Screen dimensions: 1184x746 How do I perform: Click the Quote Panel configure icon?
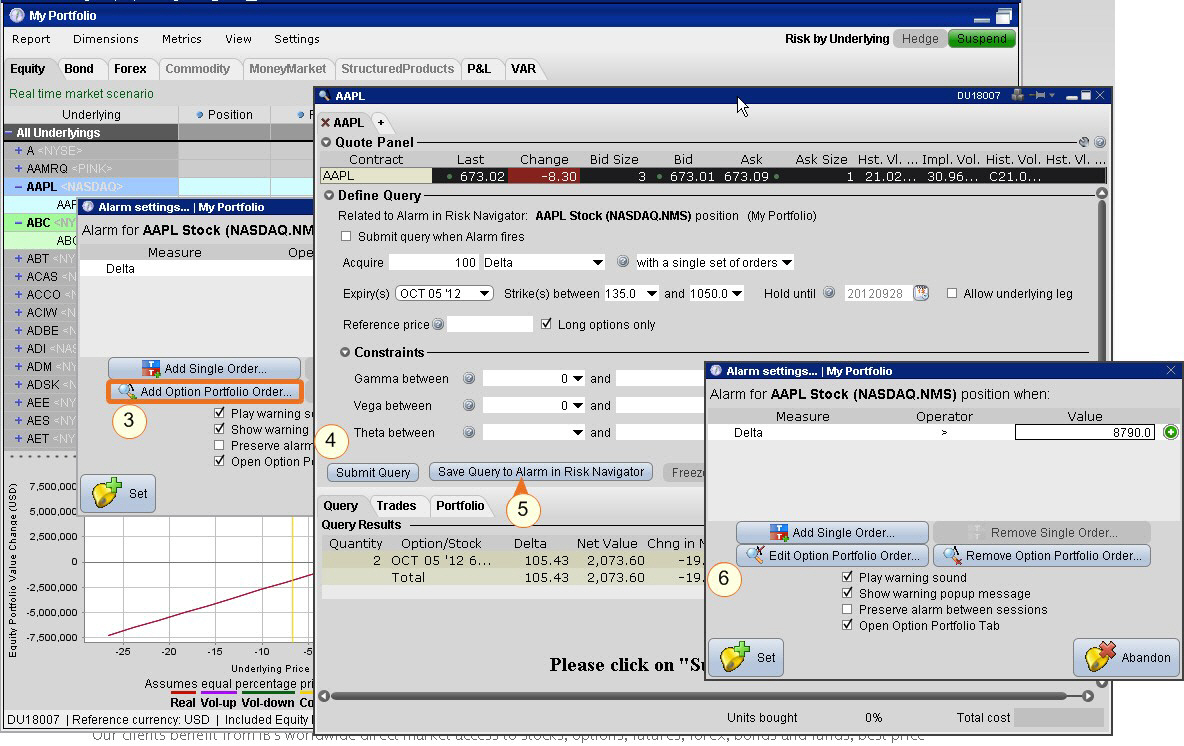(x=1084, y=143)
